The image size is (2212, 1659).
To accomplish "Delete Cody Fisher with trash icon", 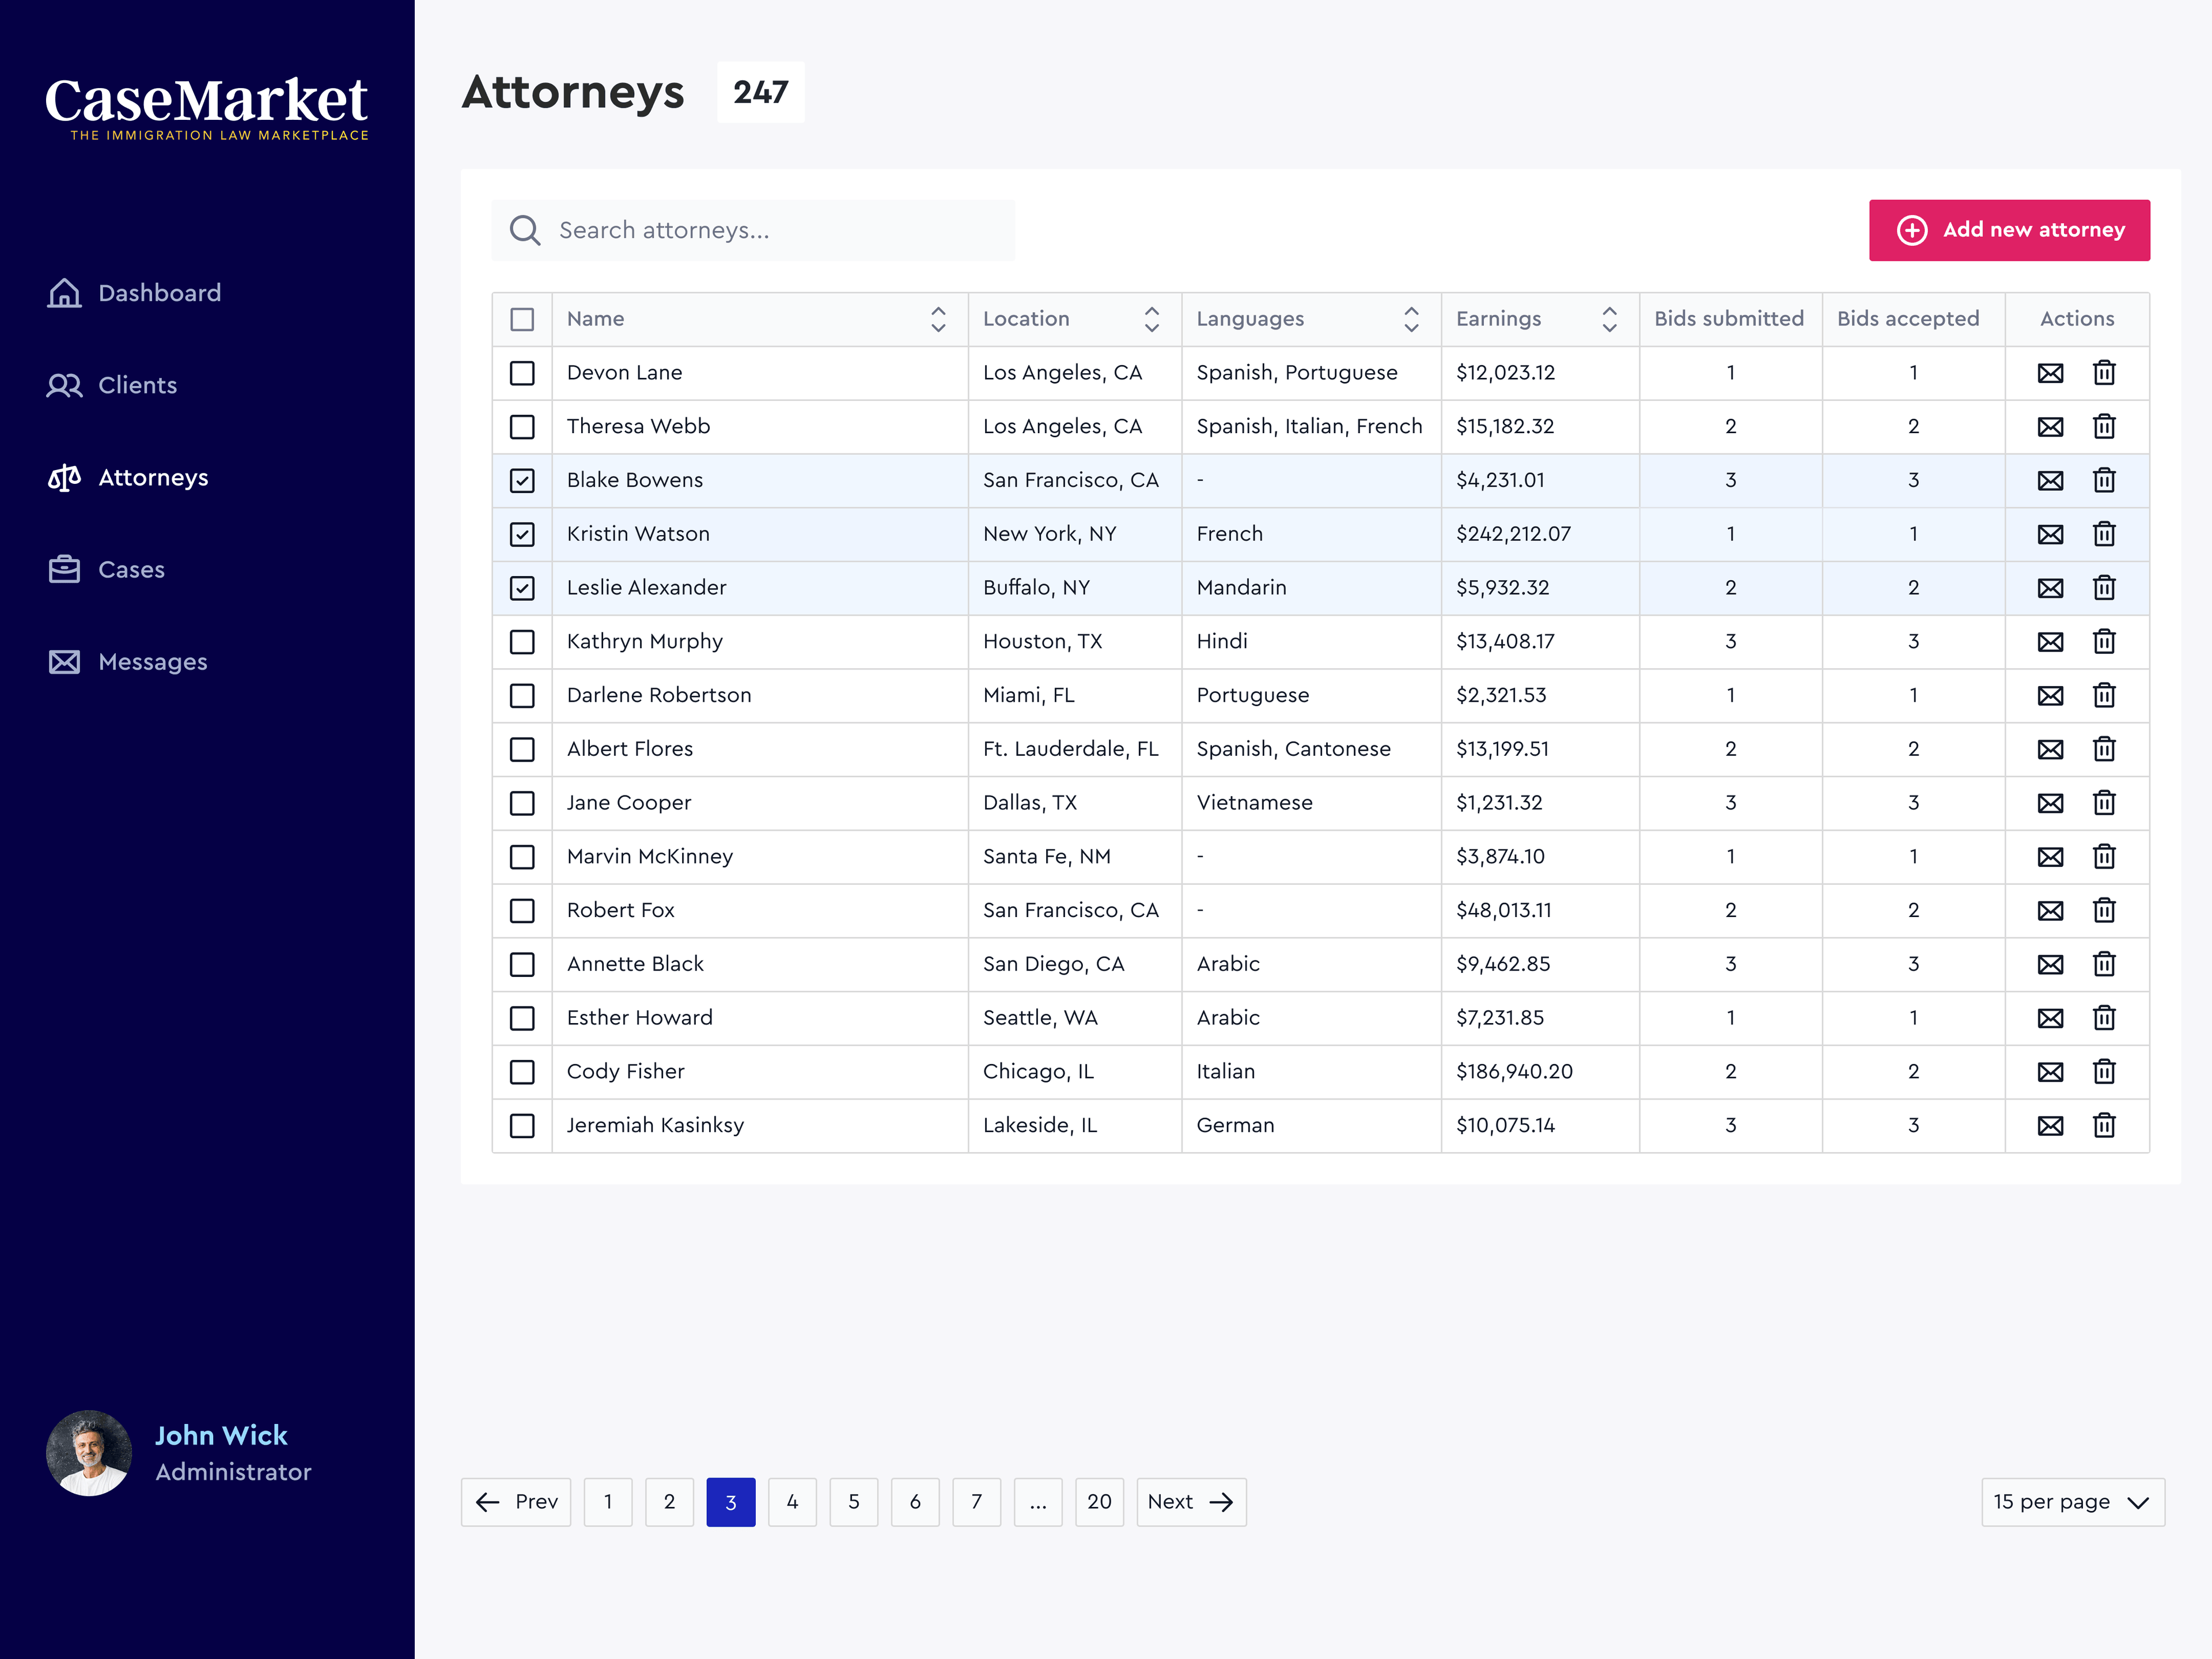I will pyautogui.click(x=2104, y=1072).
